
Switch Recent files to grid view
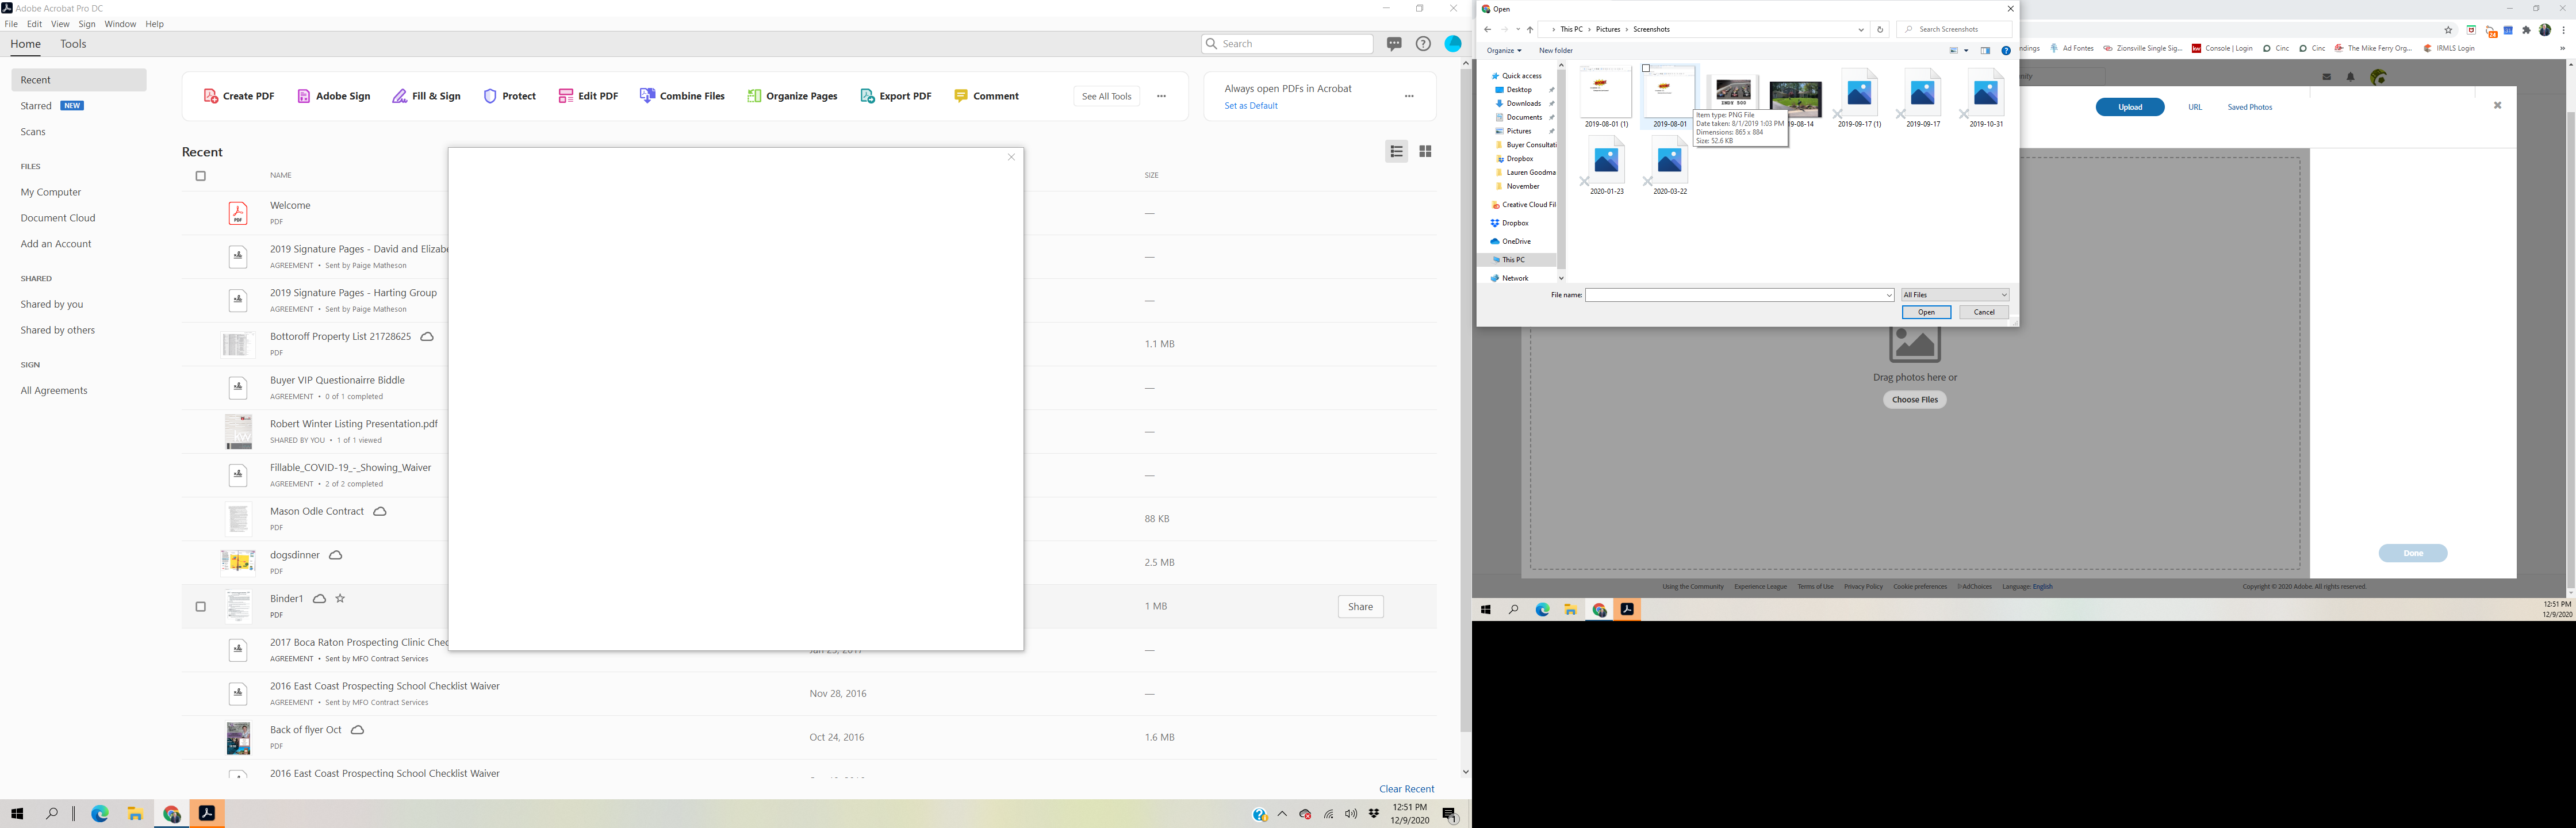coord(1425,151)
